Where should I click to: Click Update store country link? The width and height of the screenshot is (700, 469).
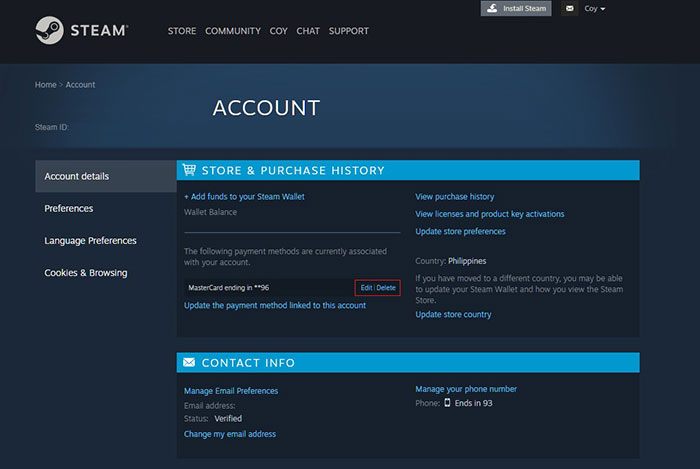pos(453,315)
